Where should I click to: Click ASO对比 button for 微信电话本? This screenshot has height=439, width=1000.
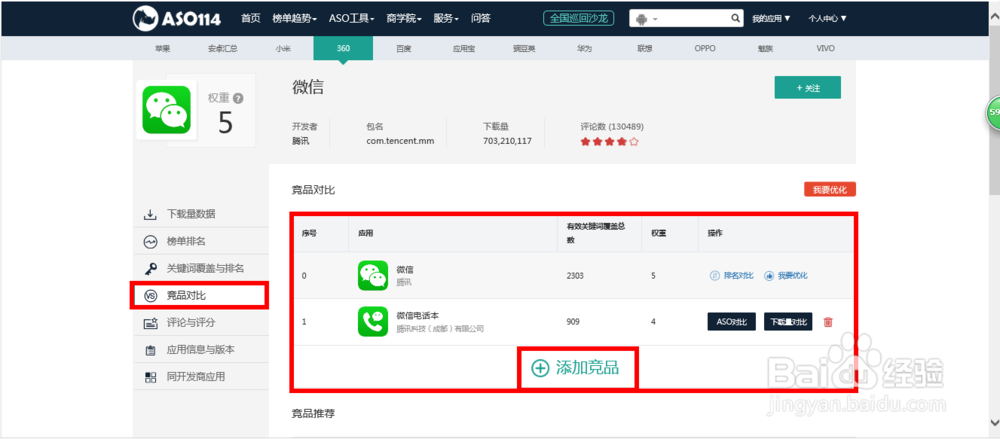[732, 322]
